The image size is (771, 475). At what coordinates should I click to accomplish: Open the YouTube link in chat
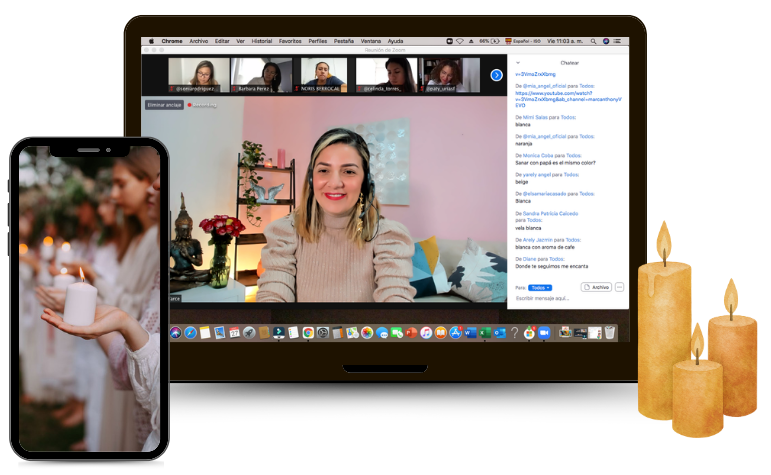568,99
